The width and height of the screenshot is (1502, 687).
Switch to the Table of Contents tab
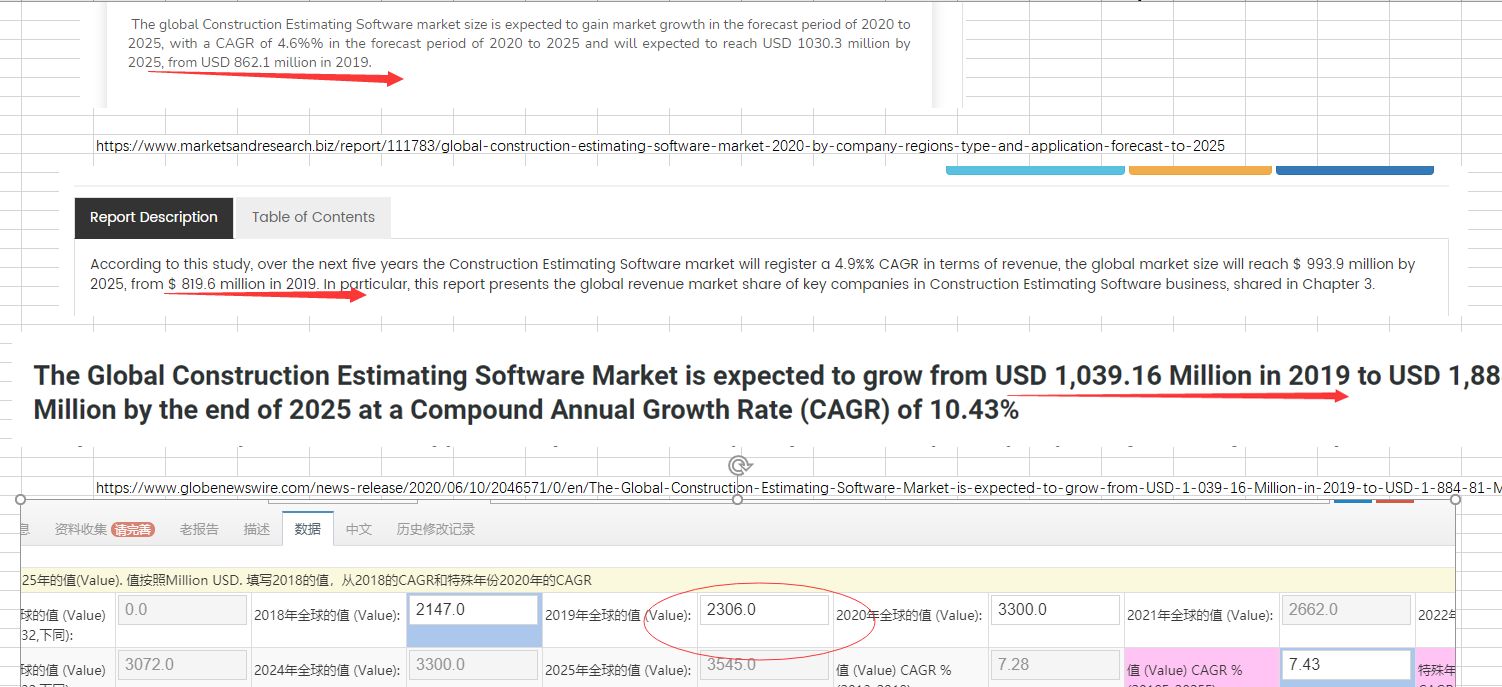coord(313,218)
